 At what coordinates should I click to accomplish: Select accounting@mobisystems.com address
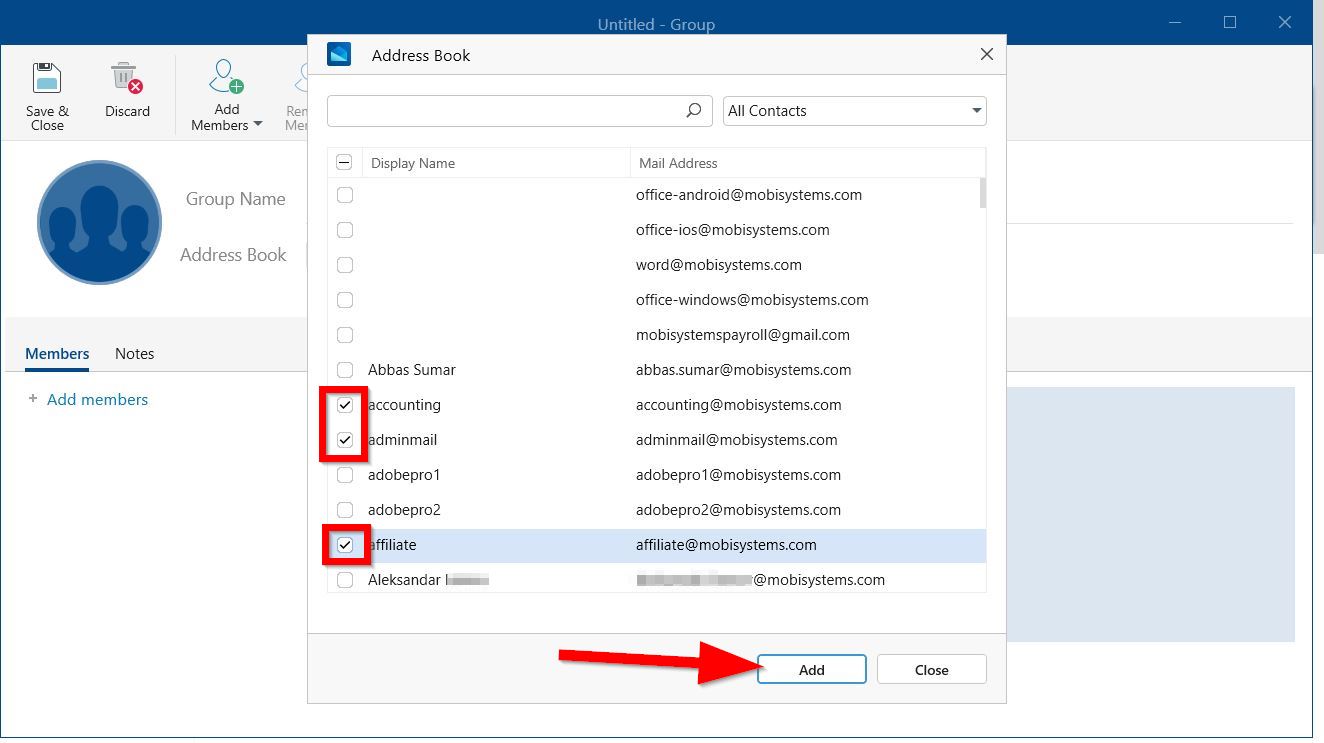click(x=739, y=405)
